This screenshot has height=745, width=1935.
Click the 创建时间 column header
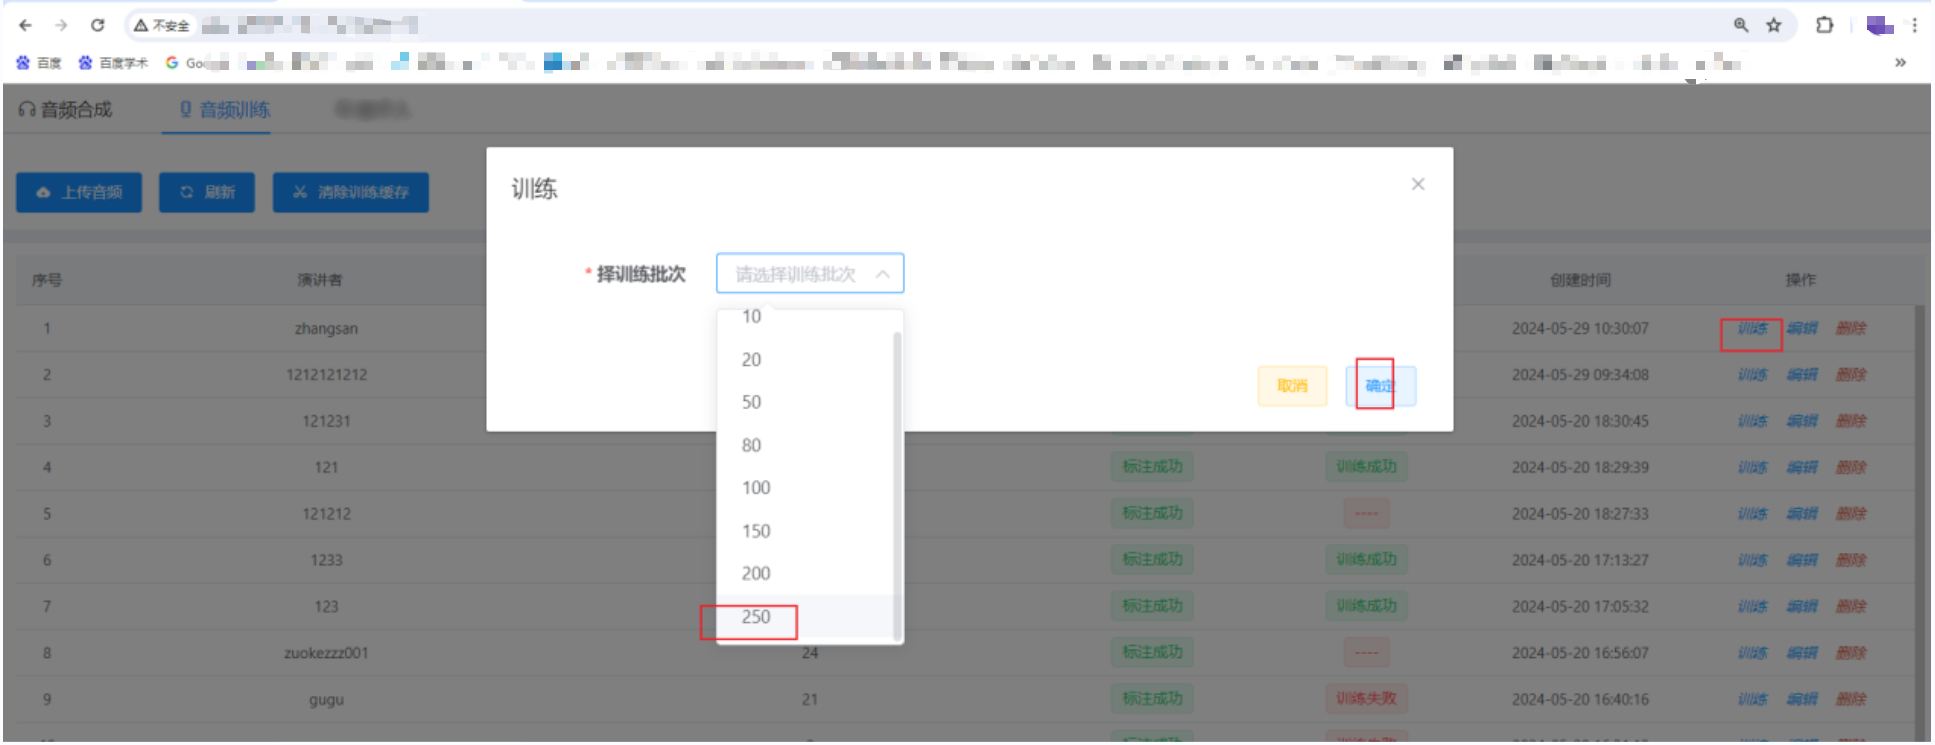1580,280
